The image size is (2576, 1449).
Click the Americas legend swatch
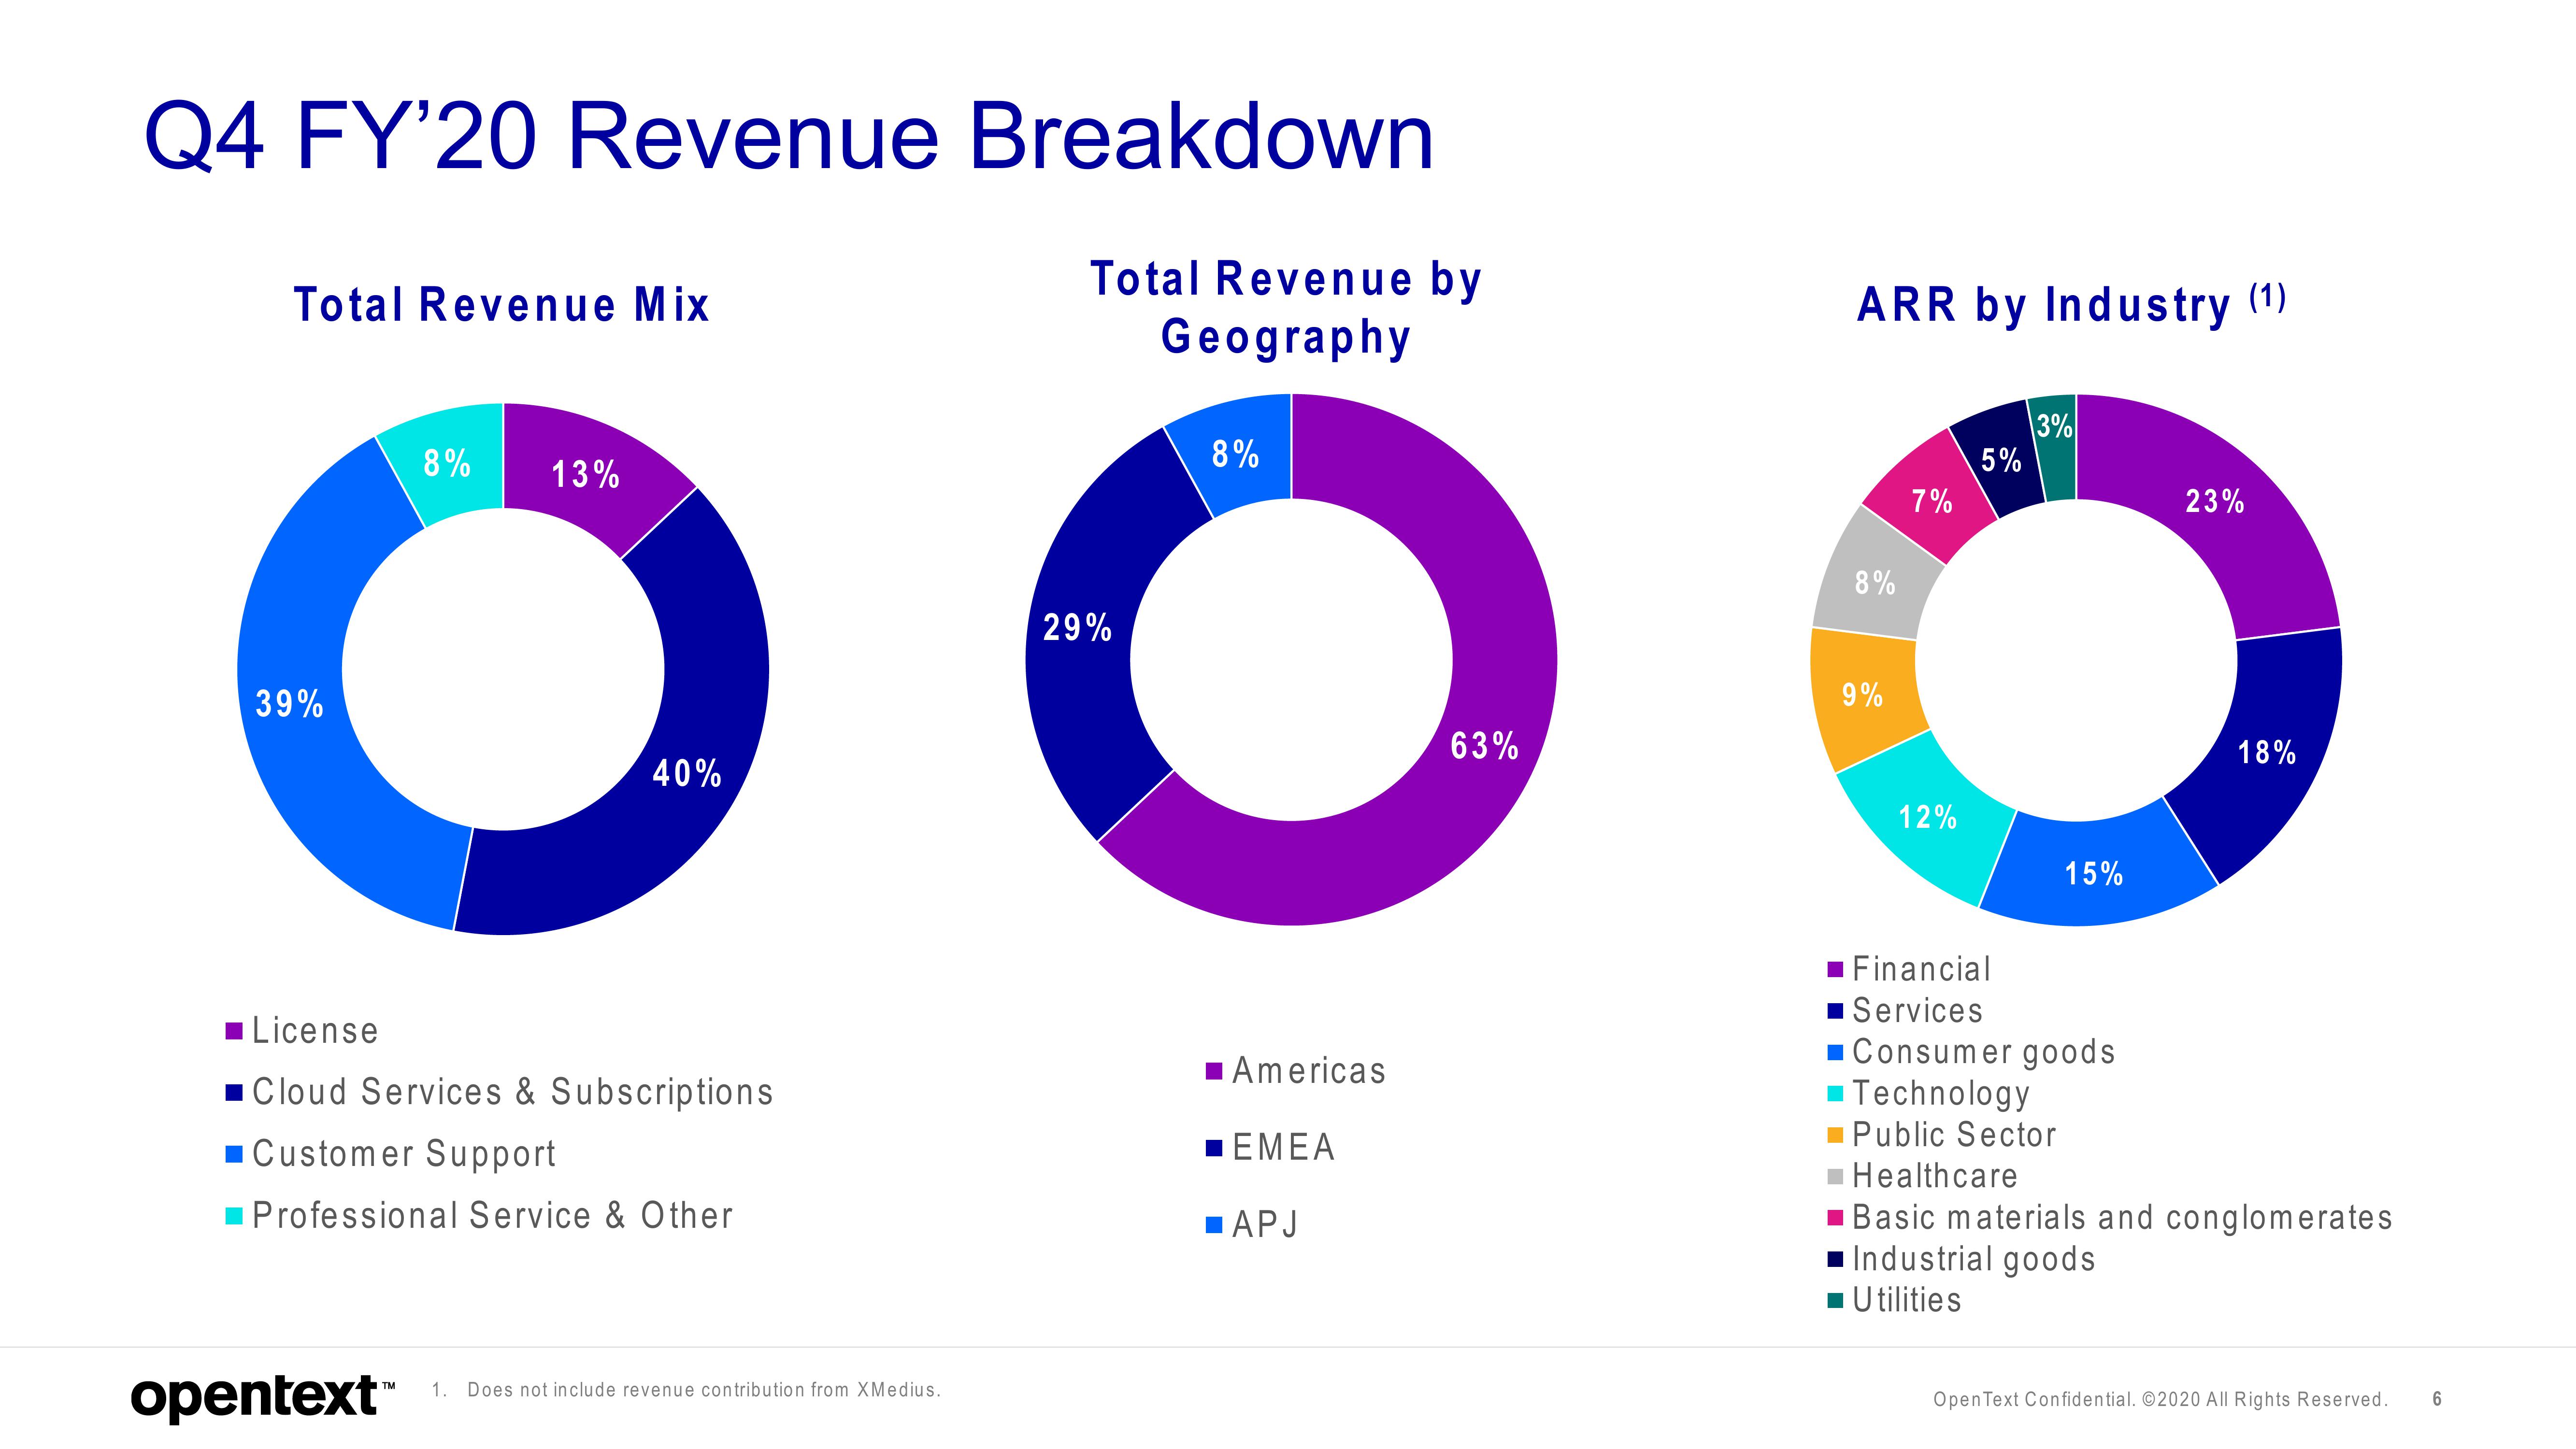[x=1214, y=1071]
